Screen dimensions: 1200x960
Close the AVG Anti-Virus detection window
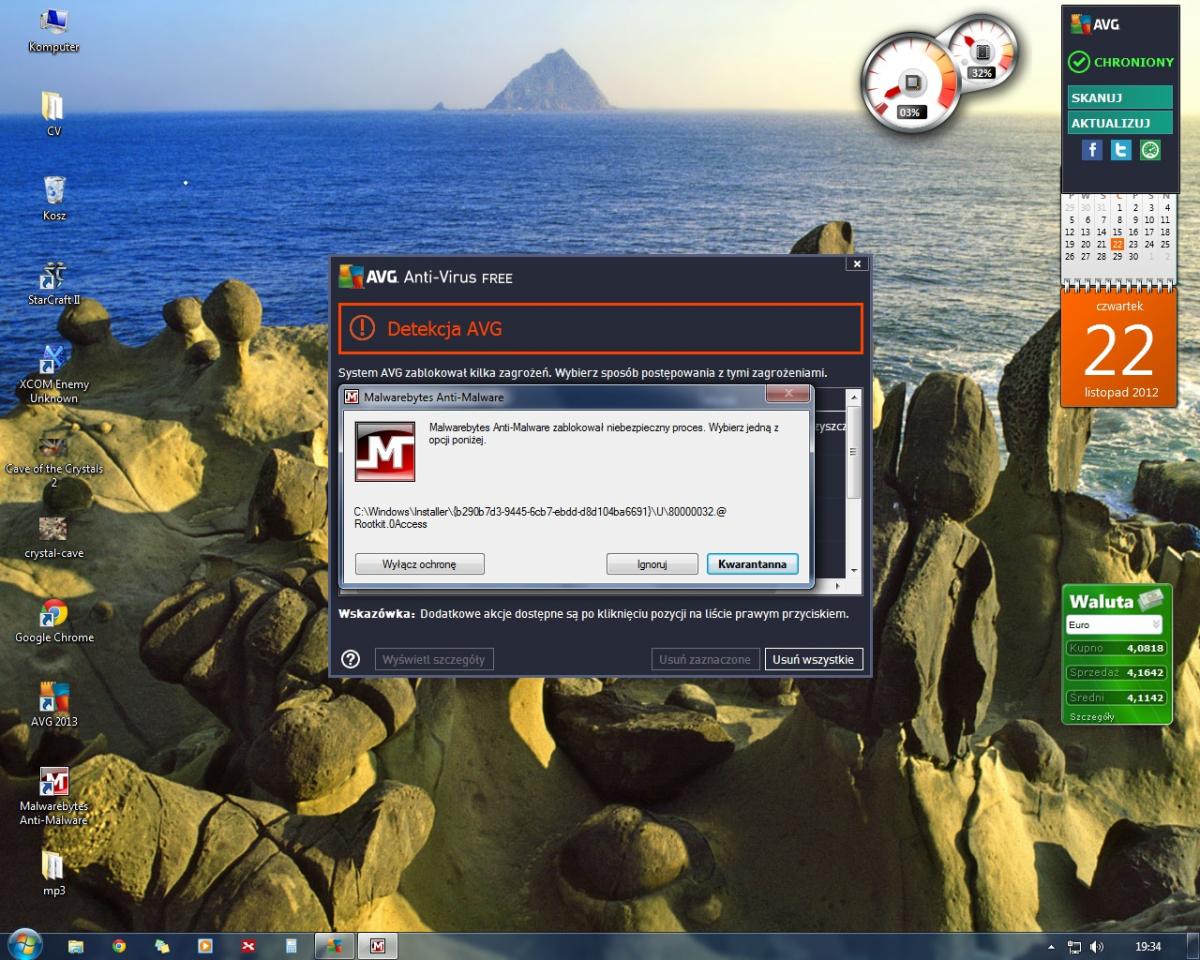(856, 264)
